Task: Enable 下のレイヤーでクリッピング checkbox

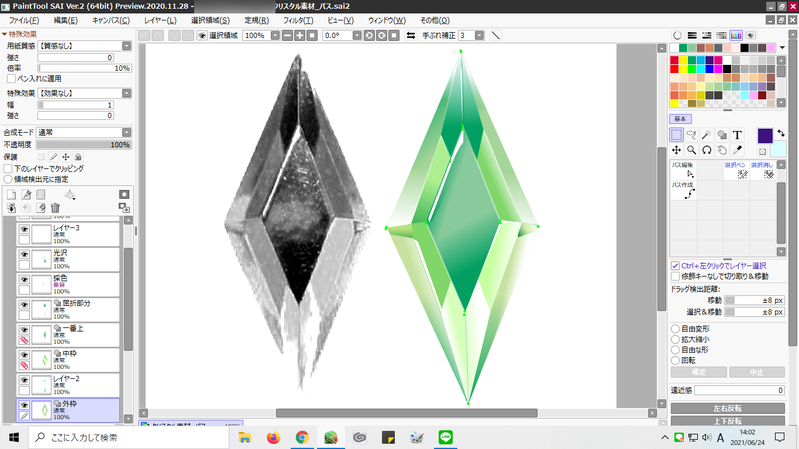Action: click(x=8, y=168)
